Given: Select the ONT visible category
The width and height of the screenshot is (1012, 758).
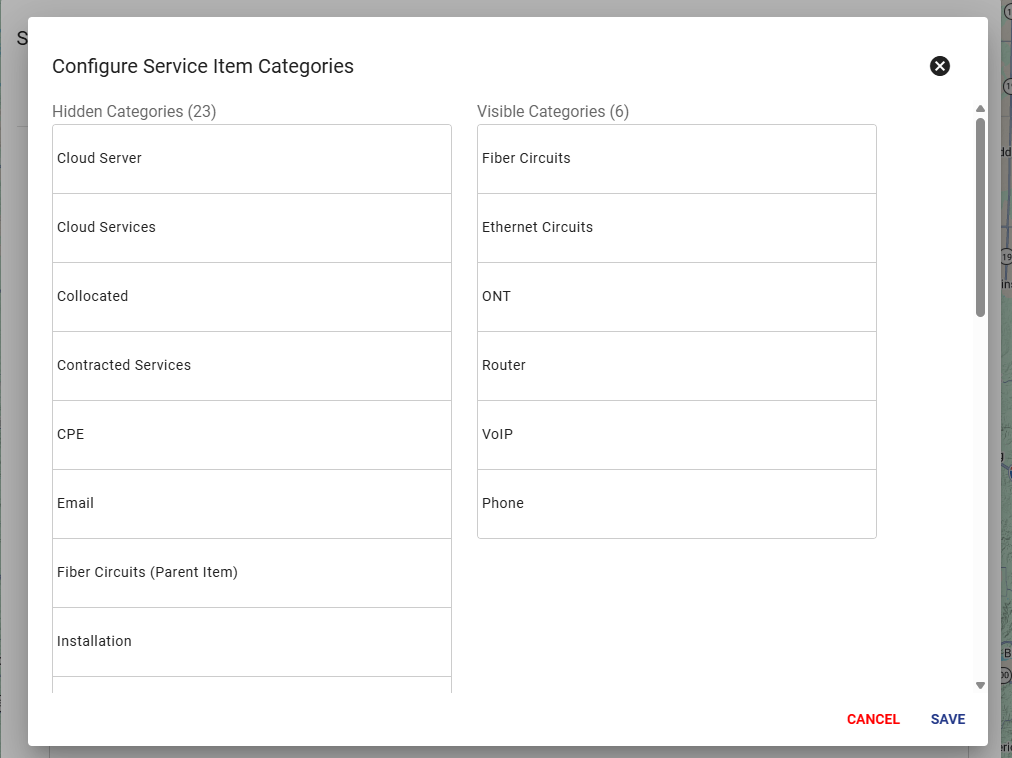Looking at the screenshot, I should point(676,297).
